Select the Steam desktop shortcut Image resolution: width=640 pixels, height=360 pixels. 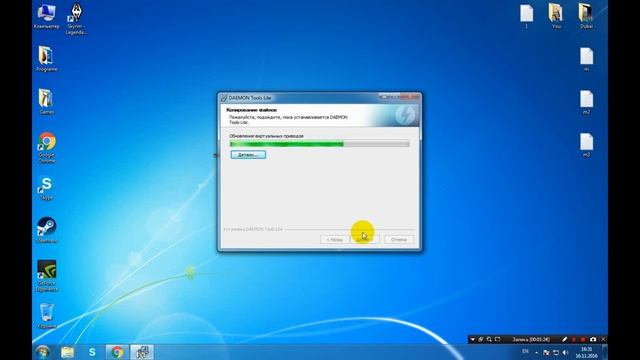click(47, 230)
